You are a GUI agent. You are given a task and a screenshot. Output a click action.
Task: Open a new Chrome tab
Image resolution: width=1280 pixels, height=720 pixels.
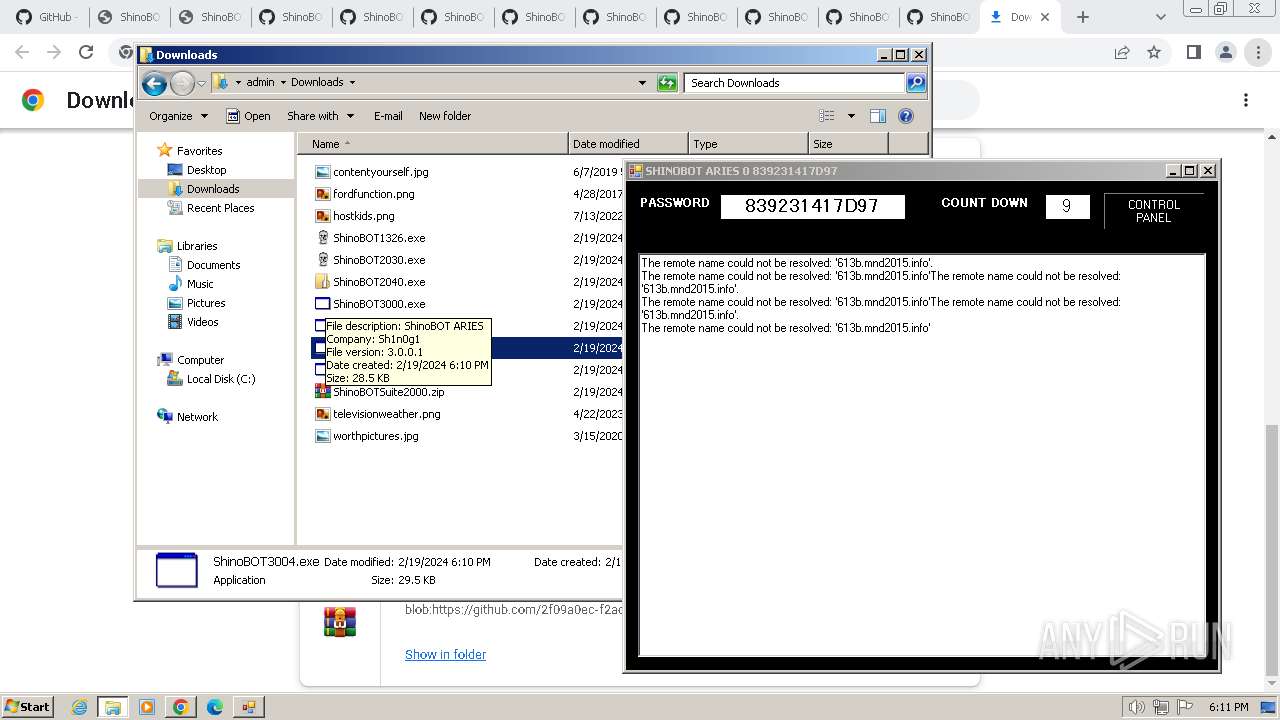(1083, 17)
